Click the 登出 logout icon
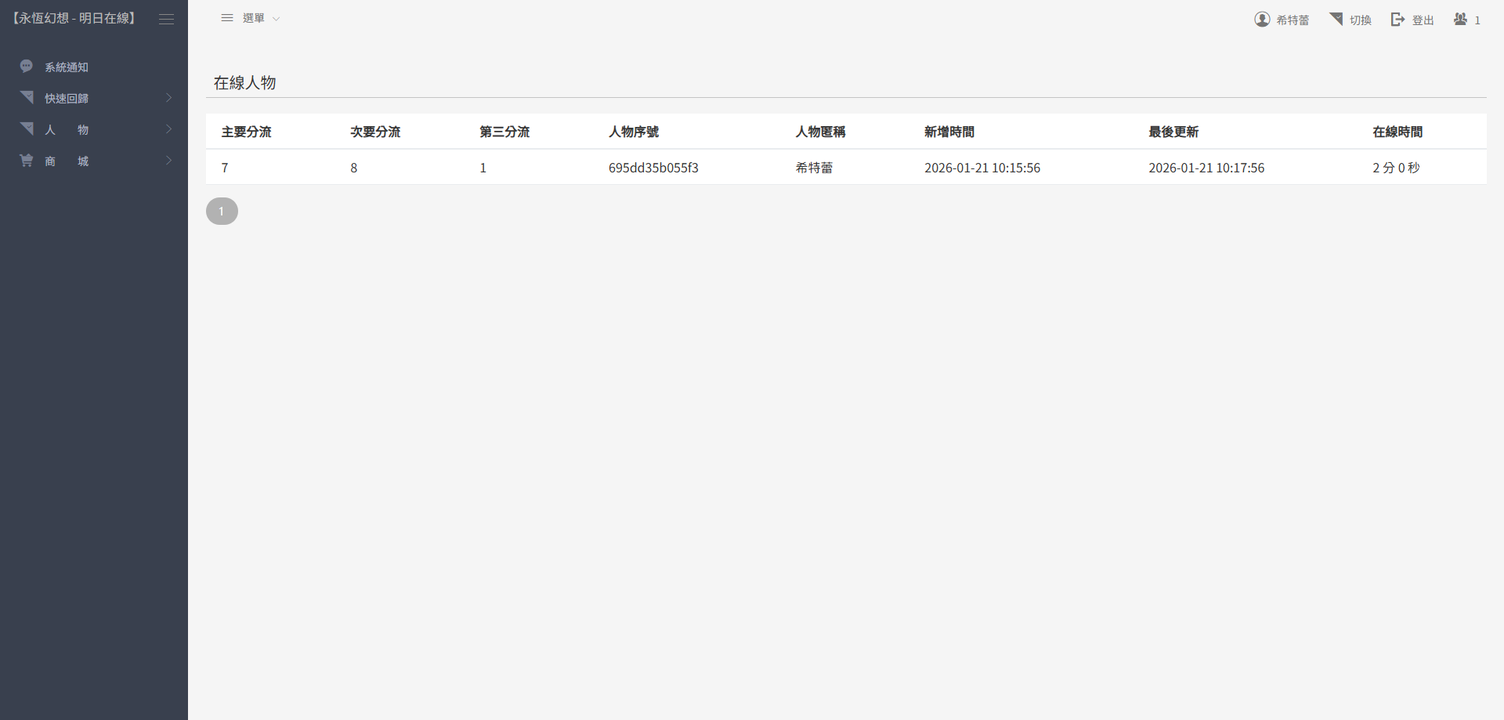 click(x=1398, y=19)
